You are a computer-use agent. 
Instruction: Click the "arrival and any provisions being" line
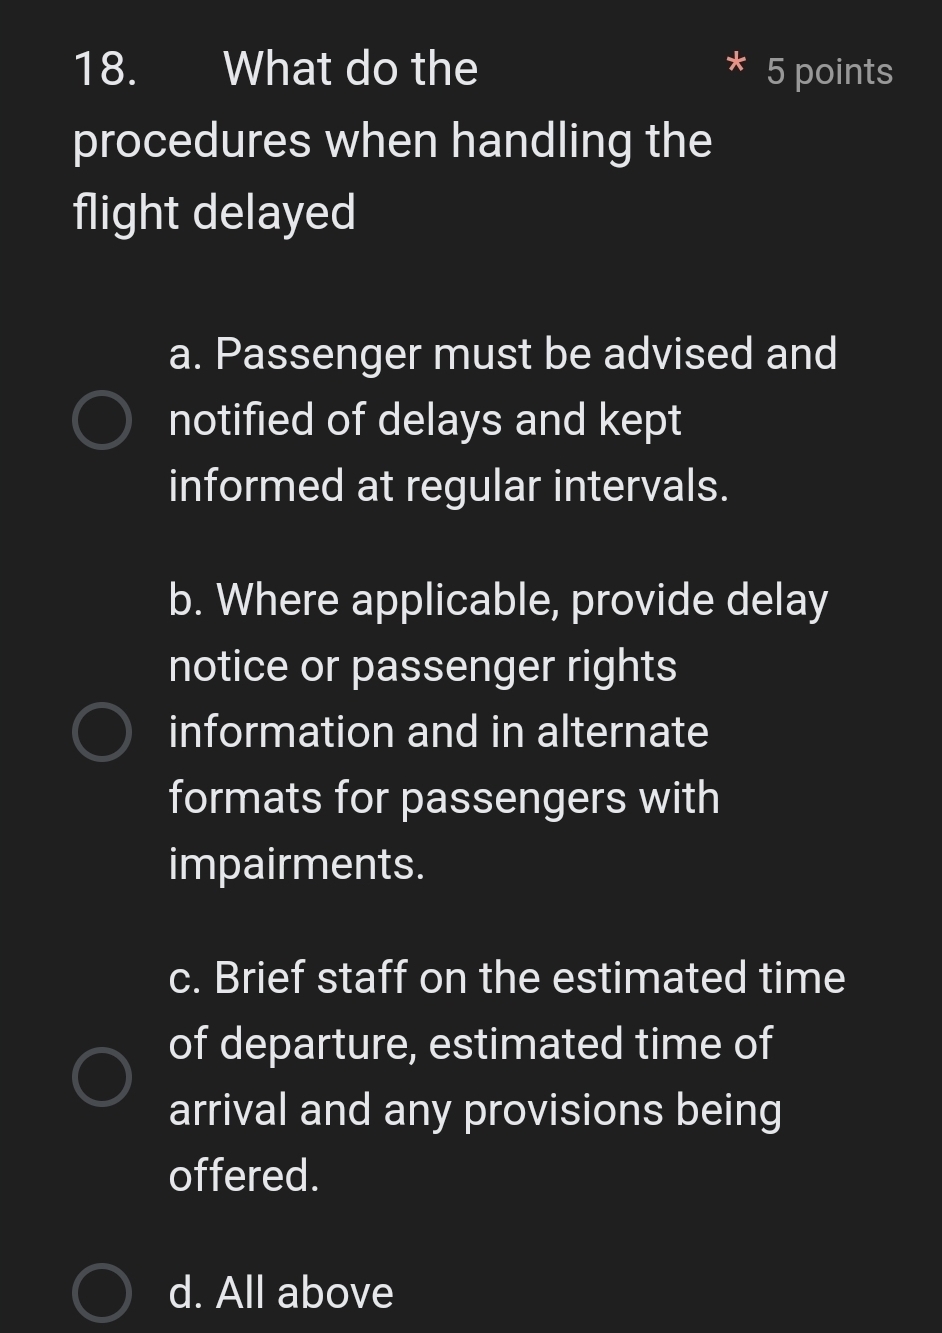point(475,1110)
